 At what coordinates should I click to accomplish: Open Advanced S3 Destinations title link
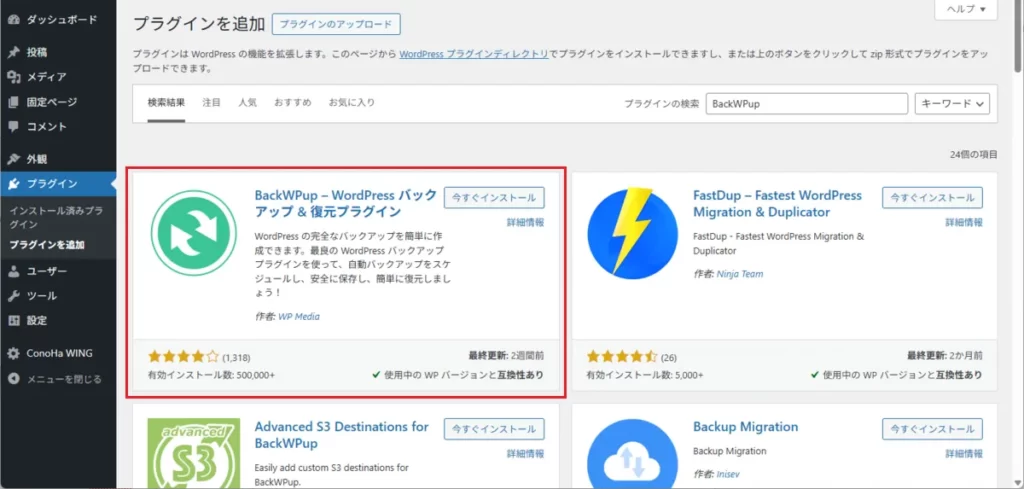[x=342, y=435]
